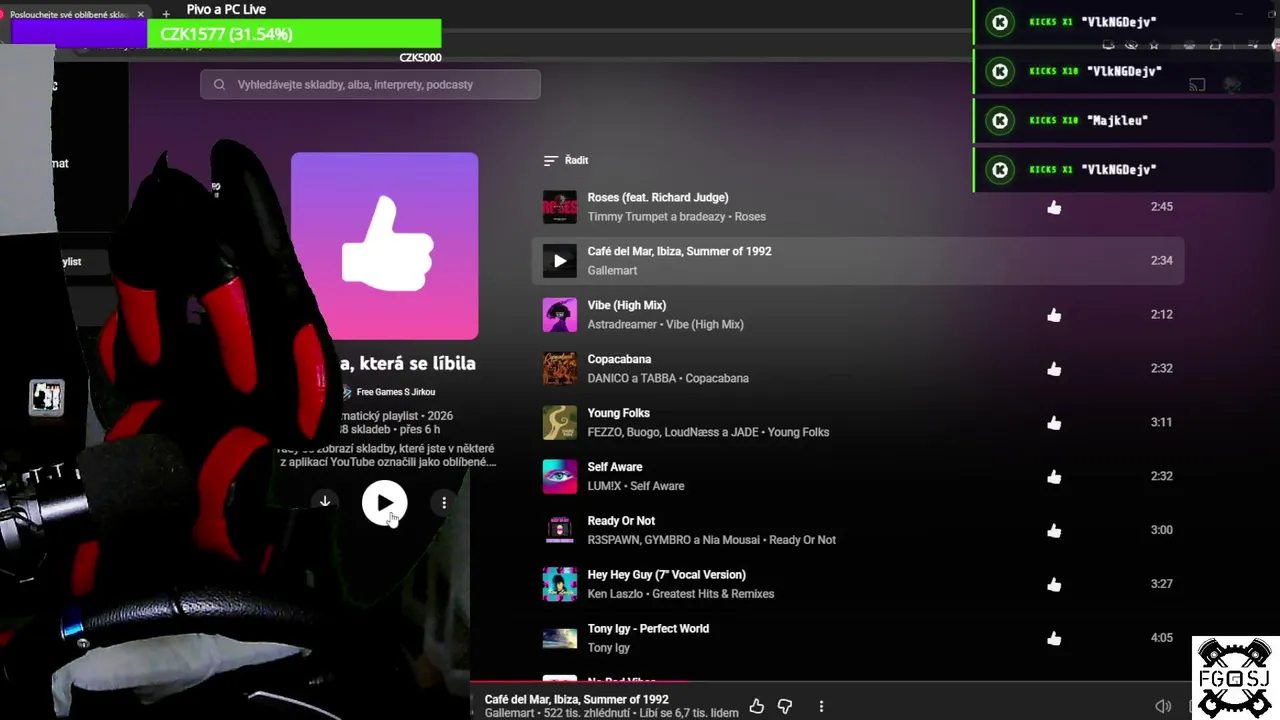Play Café del Mar via its thumbnail play icon
Viewport: 1280px width, 720px height.
pos(560,261)
